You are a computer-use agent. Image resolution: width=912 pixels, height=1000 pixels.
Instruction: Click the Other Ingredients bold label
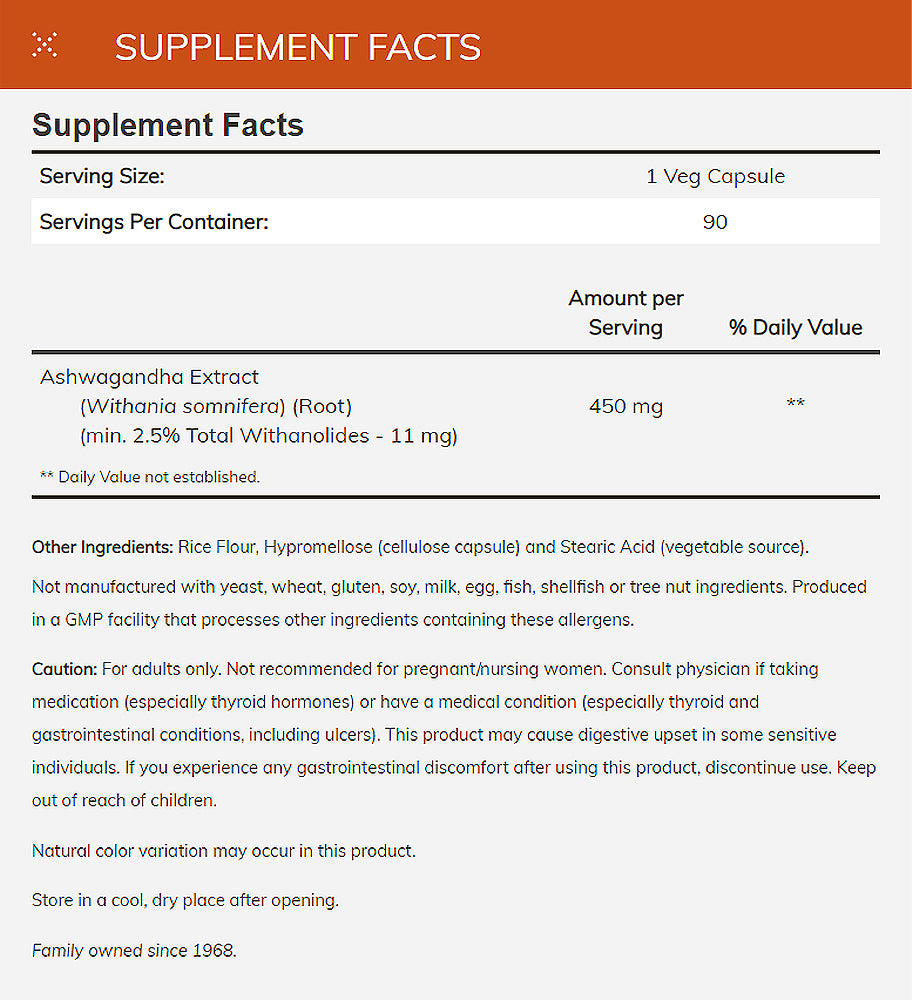click(103, 547)
